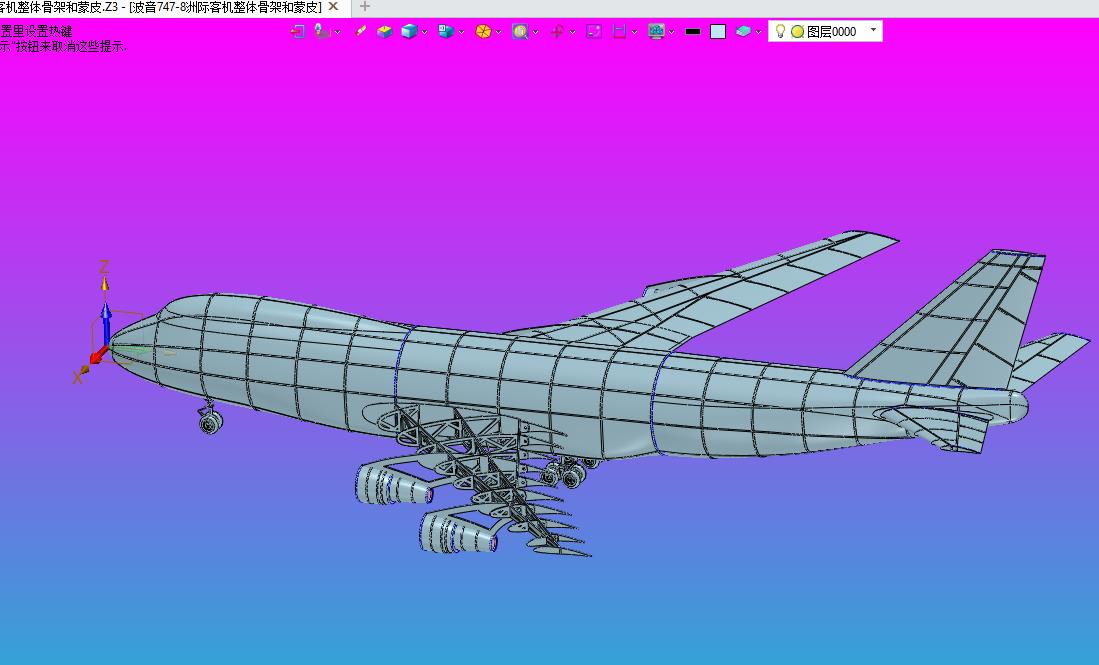Click the purple square sketch icon

tap(594, 32)
